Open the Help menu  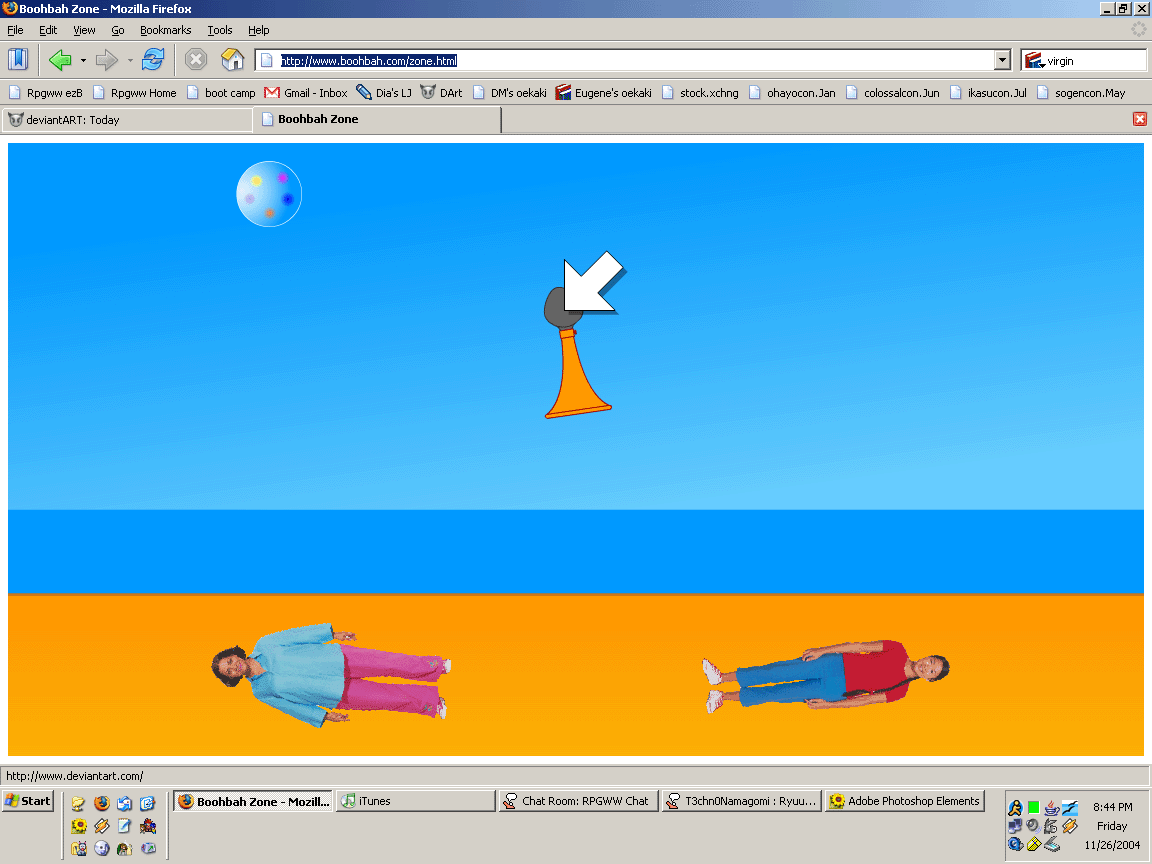pos(258,30)
